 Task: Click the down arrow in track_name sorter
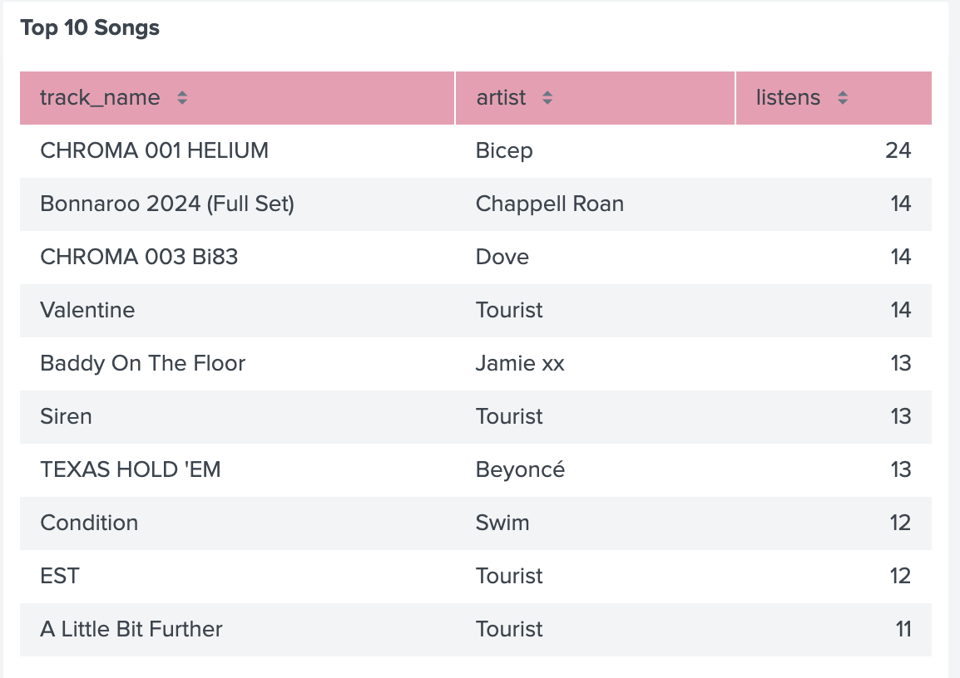[x=181, y=103]
